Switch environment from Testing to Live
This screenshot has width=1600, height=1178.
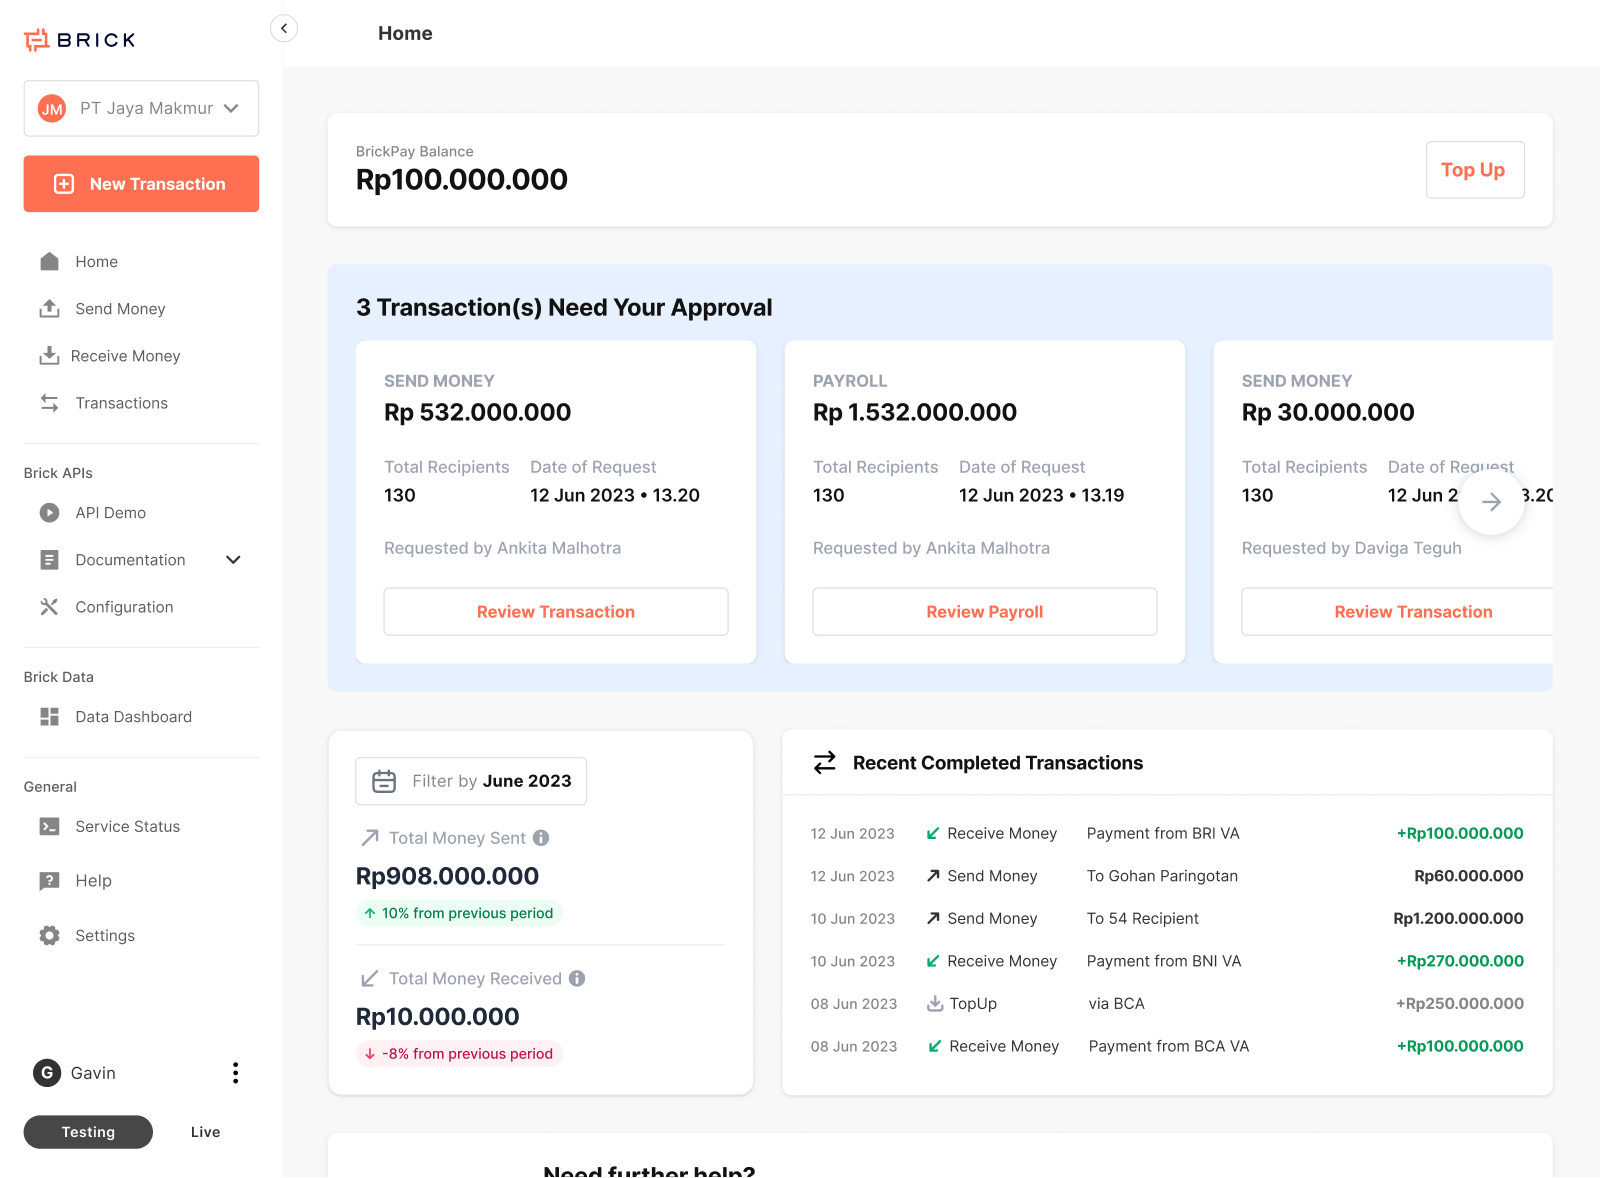[x=204, y=1131]
